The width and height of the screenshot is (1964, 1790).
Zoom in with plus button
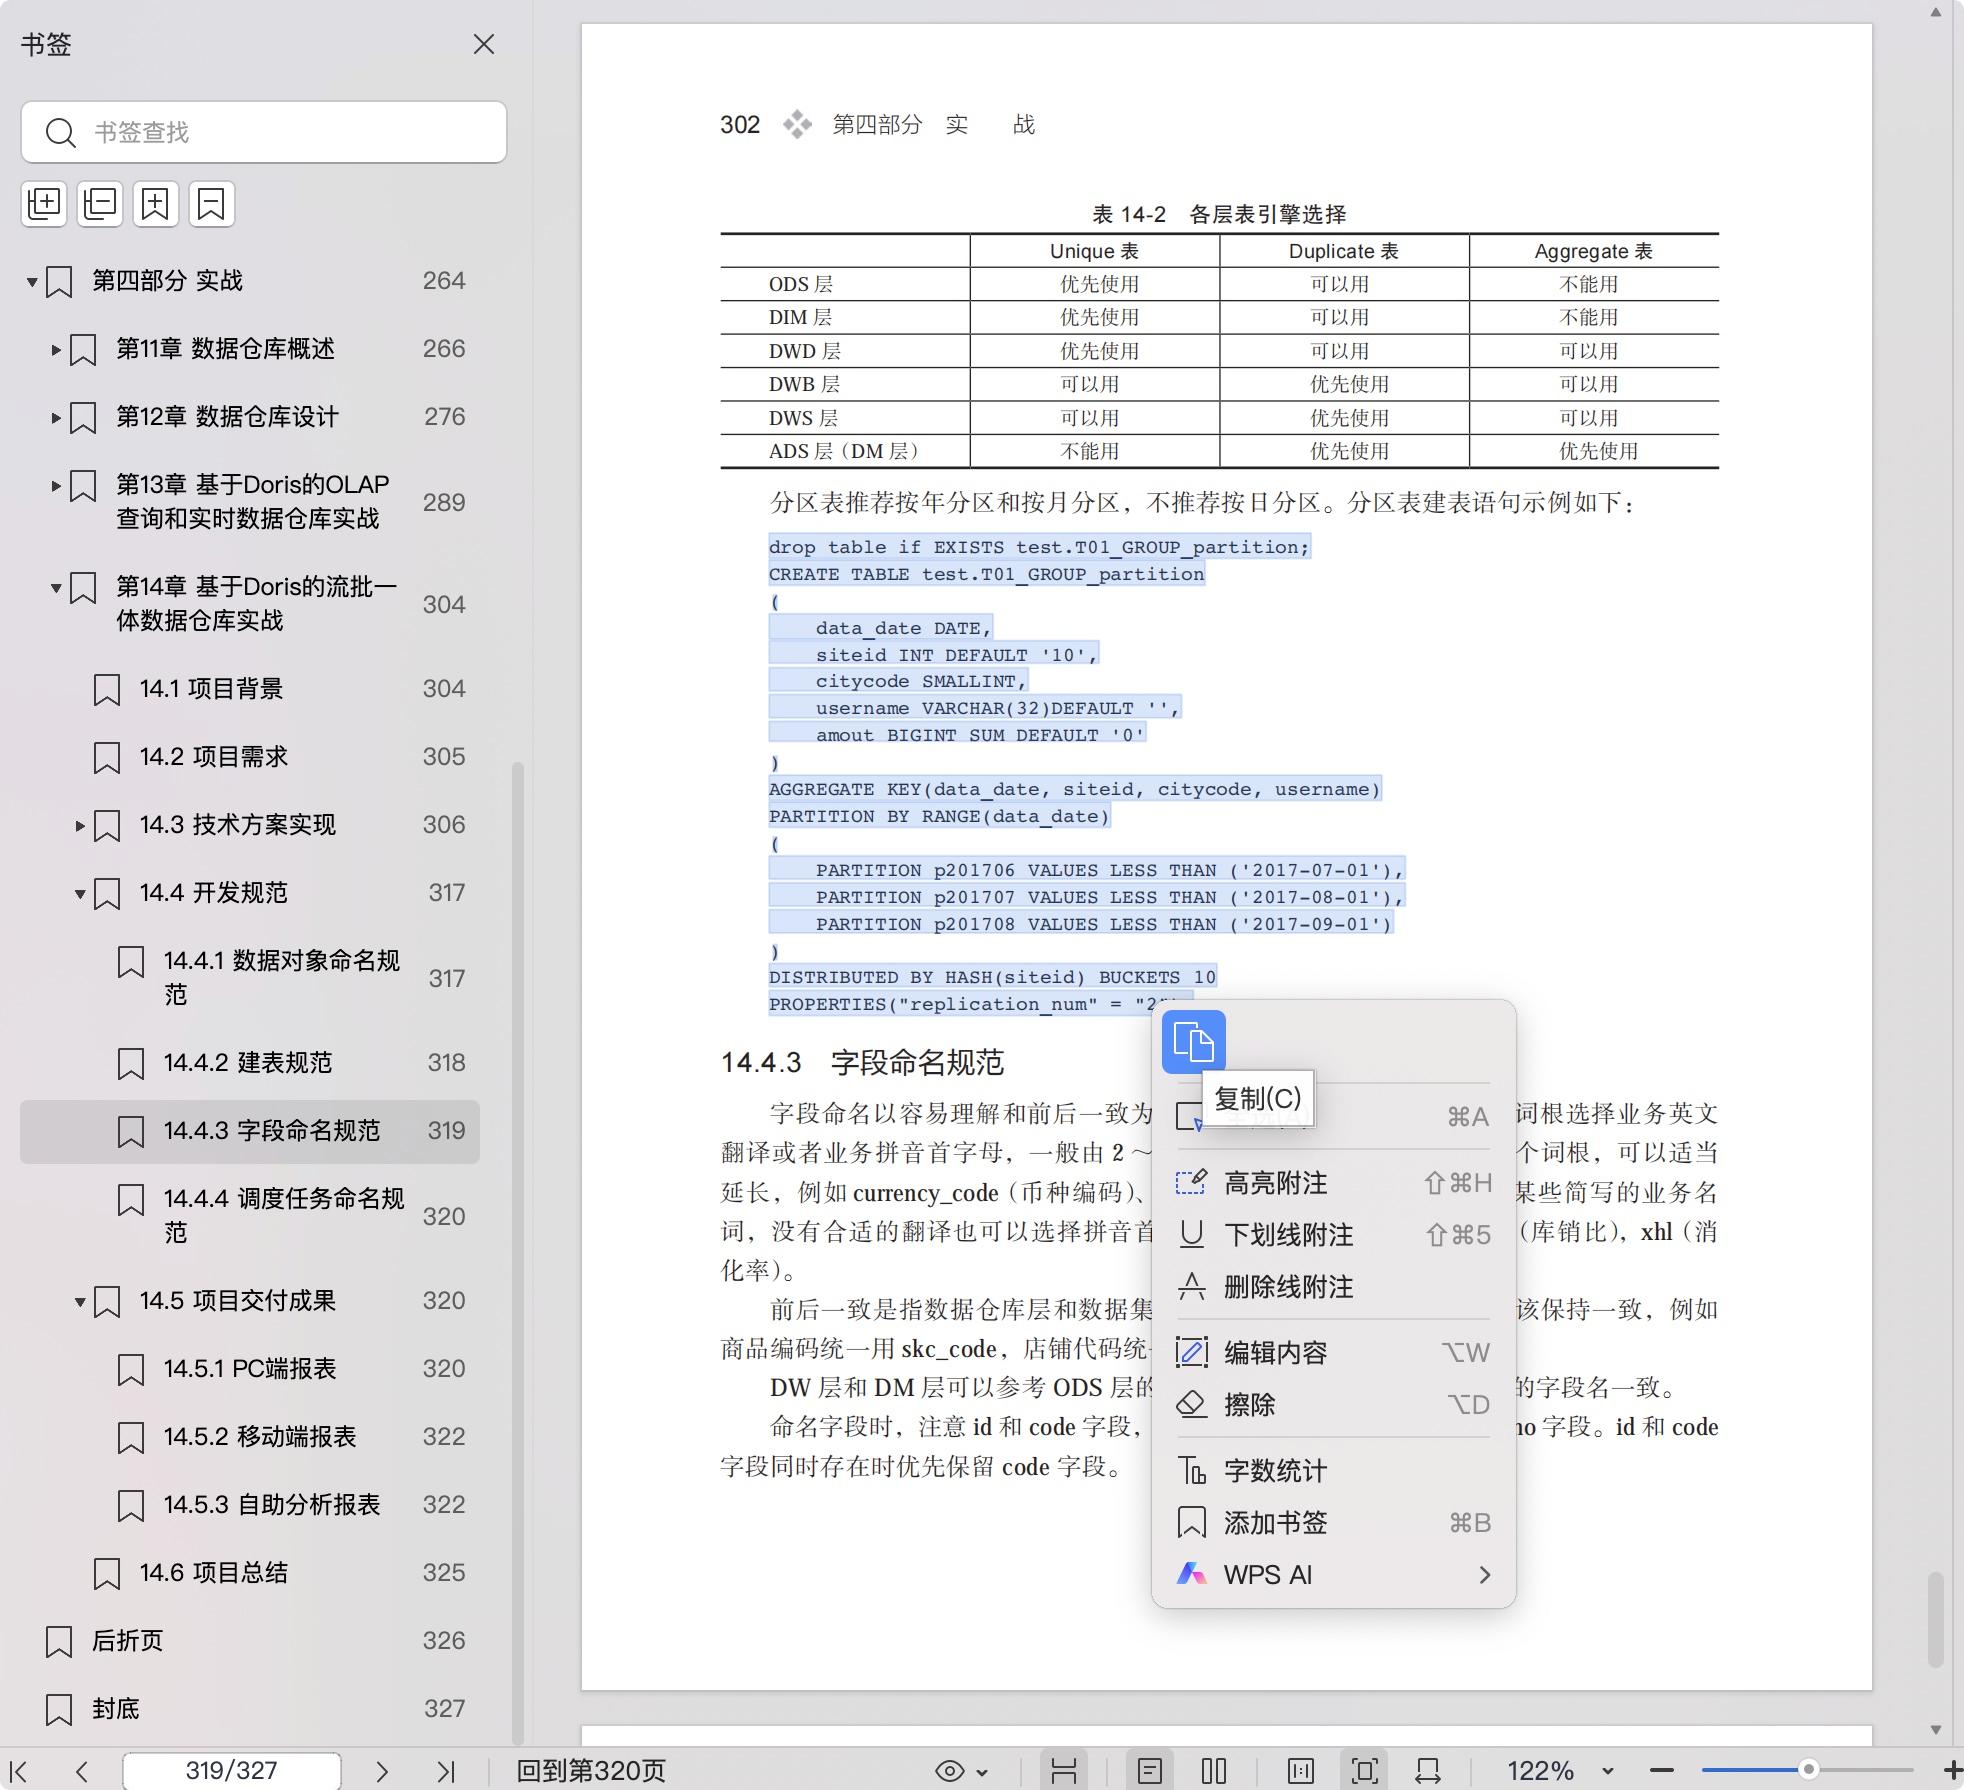[x=1951, y=1771]
